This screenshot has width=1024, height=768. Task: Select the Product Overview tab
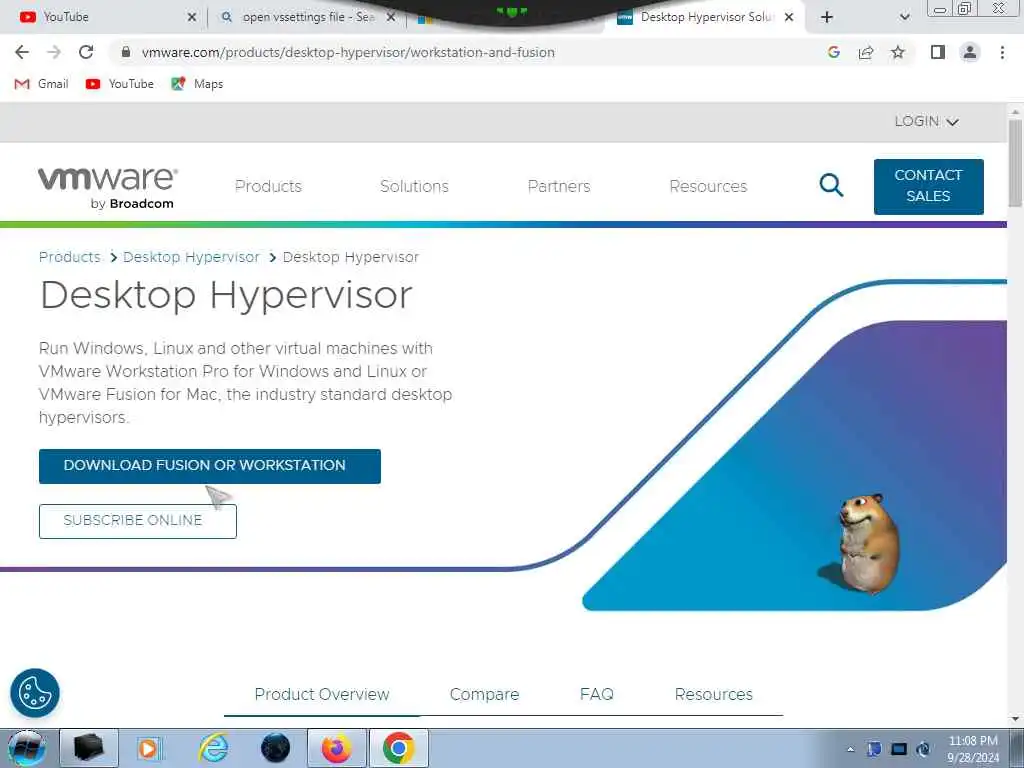[x=322, y=694]
